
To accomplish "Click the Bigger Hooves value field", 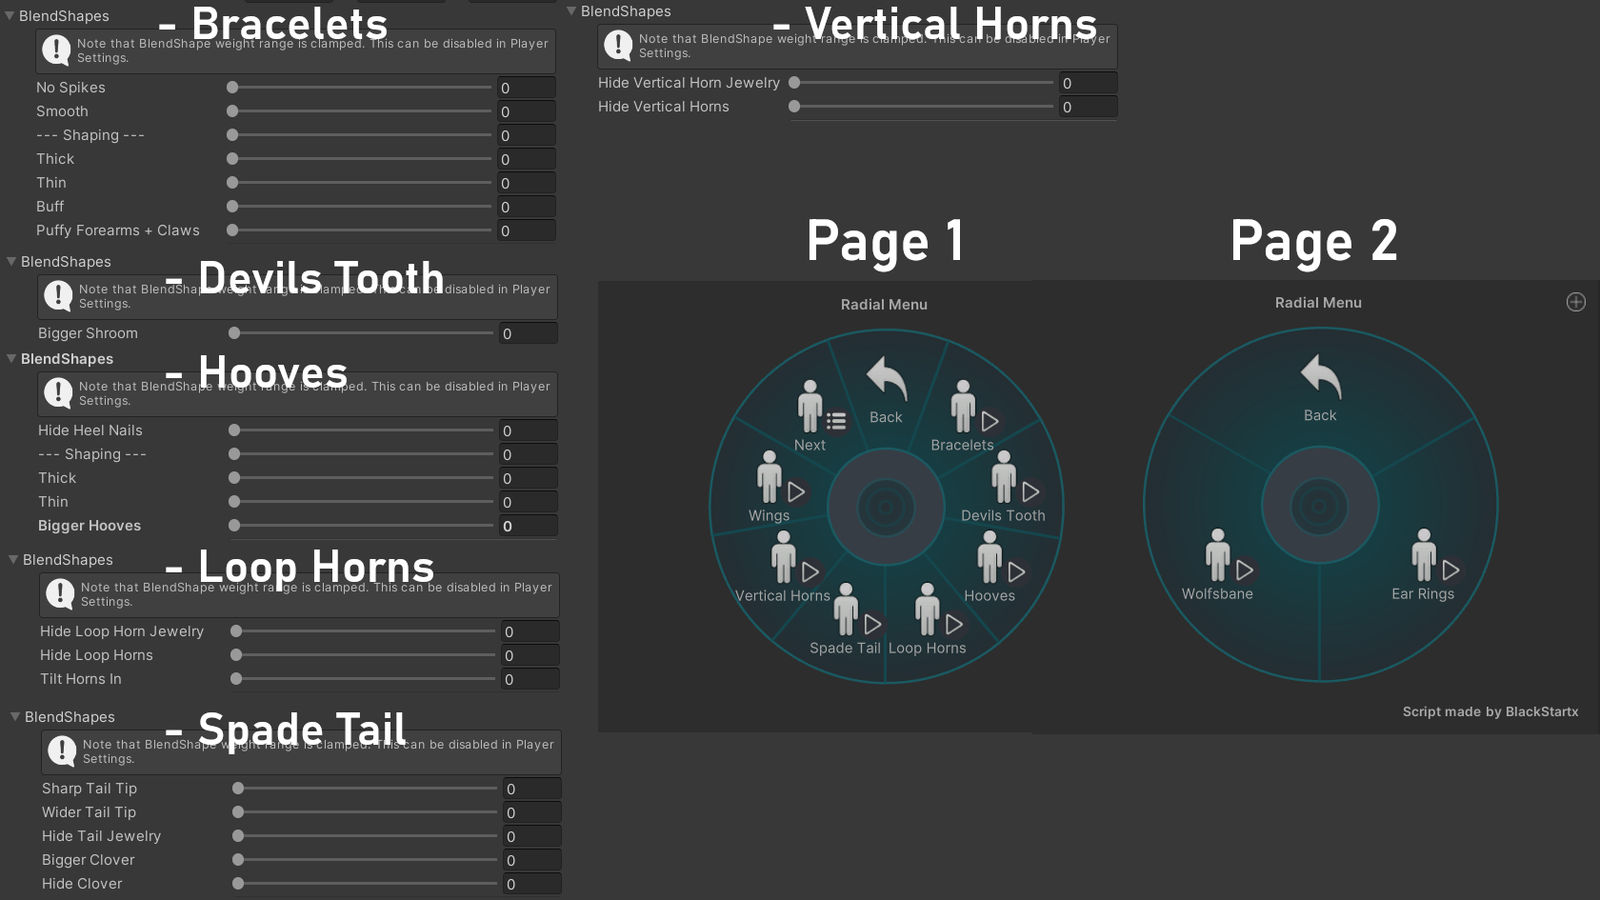I will 527,526.
